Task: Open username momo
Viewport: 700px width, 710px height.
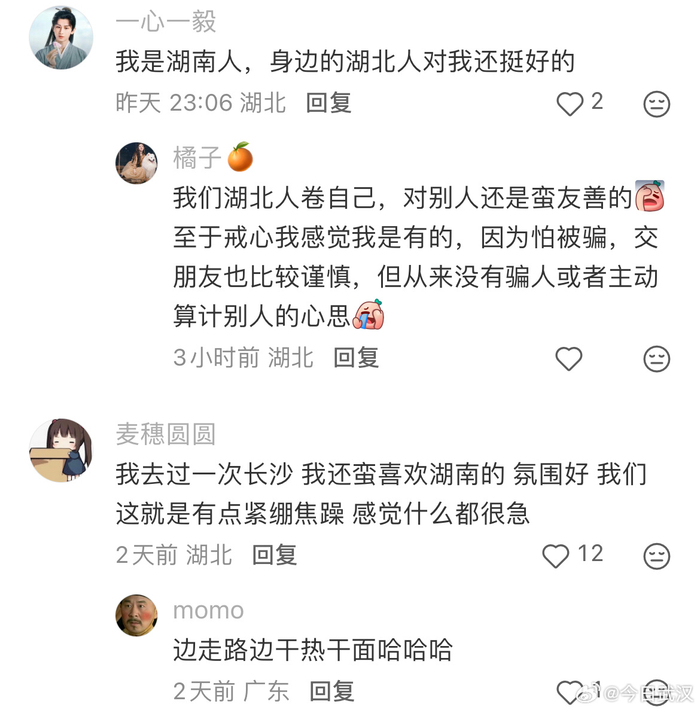Action: pyautogui.click(x=208, y=610)
